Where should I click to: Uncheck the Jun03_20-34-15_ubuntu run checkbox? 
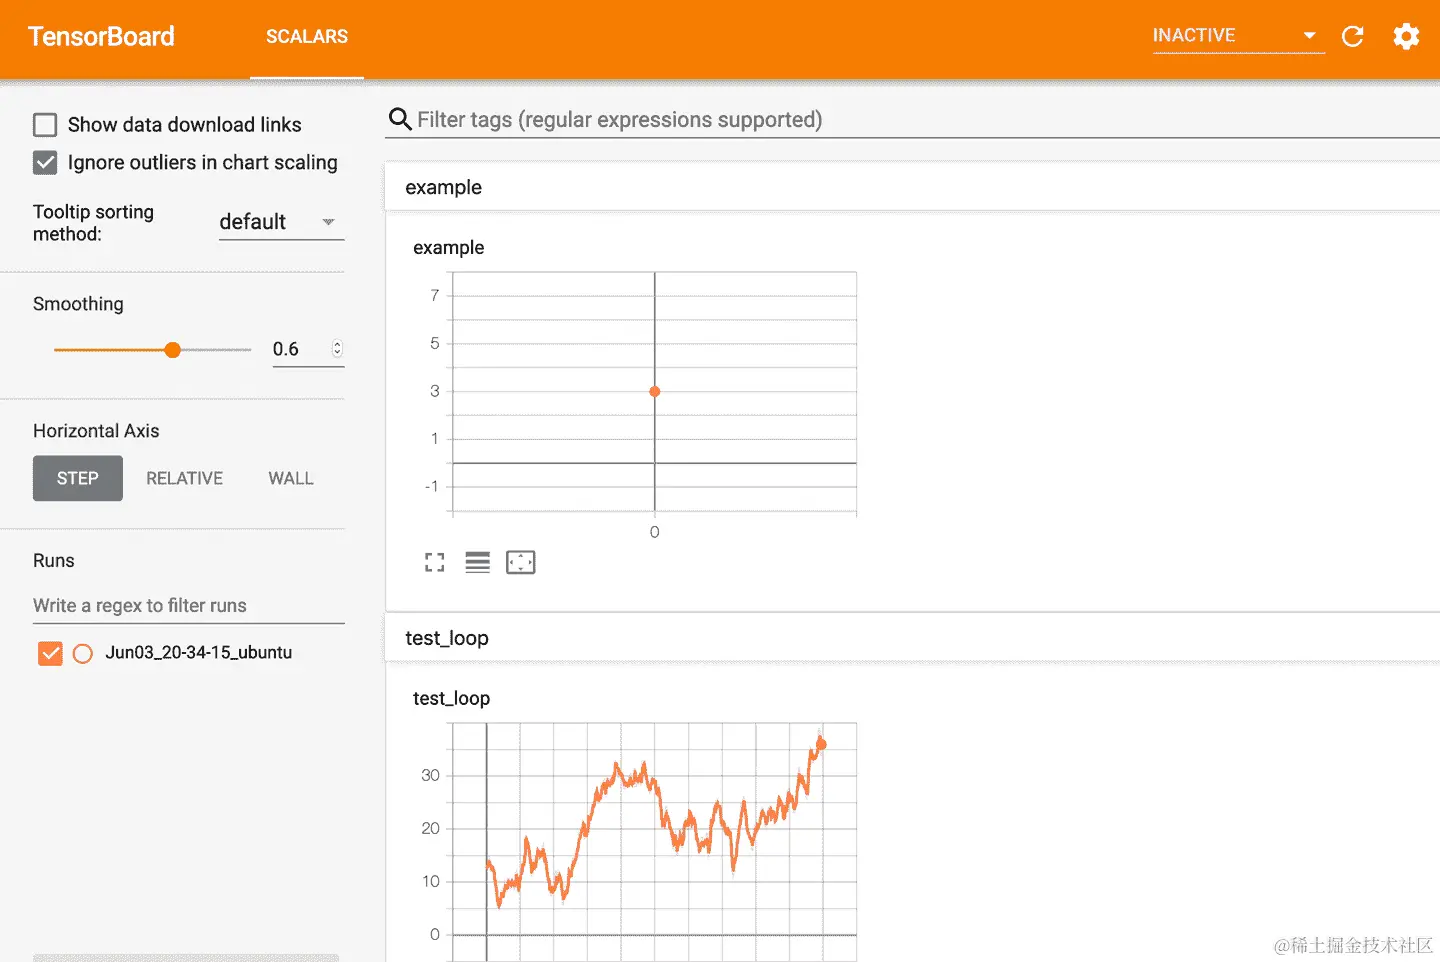(50, 653)
